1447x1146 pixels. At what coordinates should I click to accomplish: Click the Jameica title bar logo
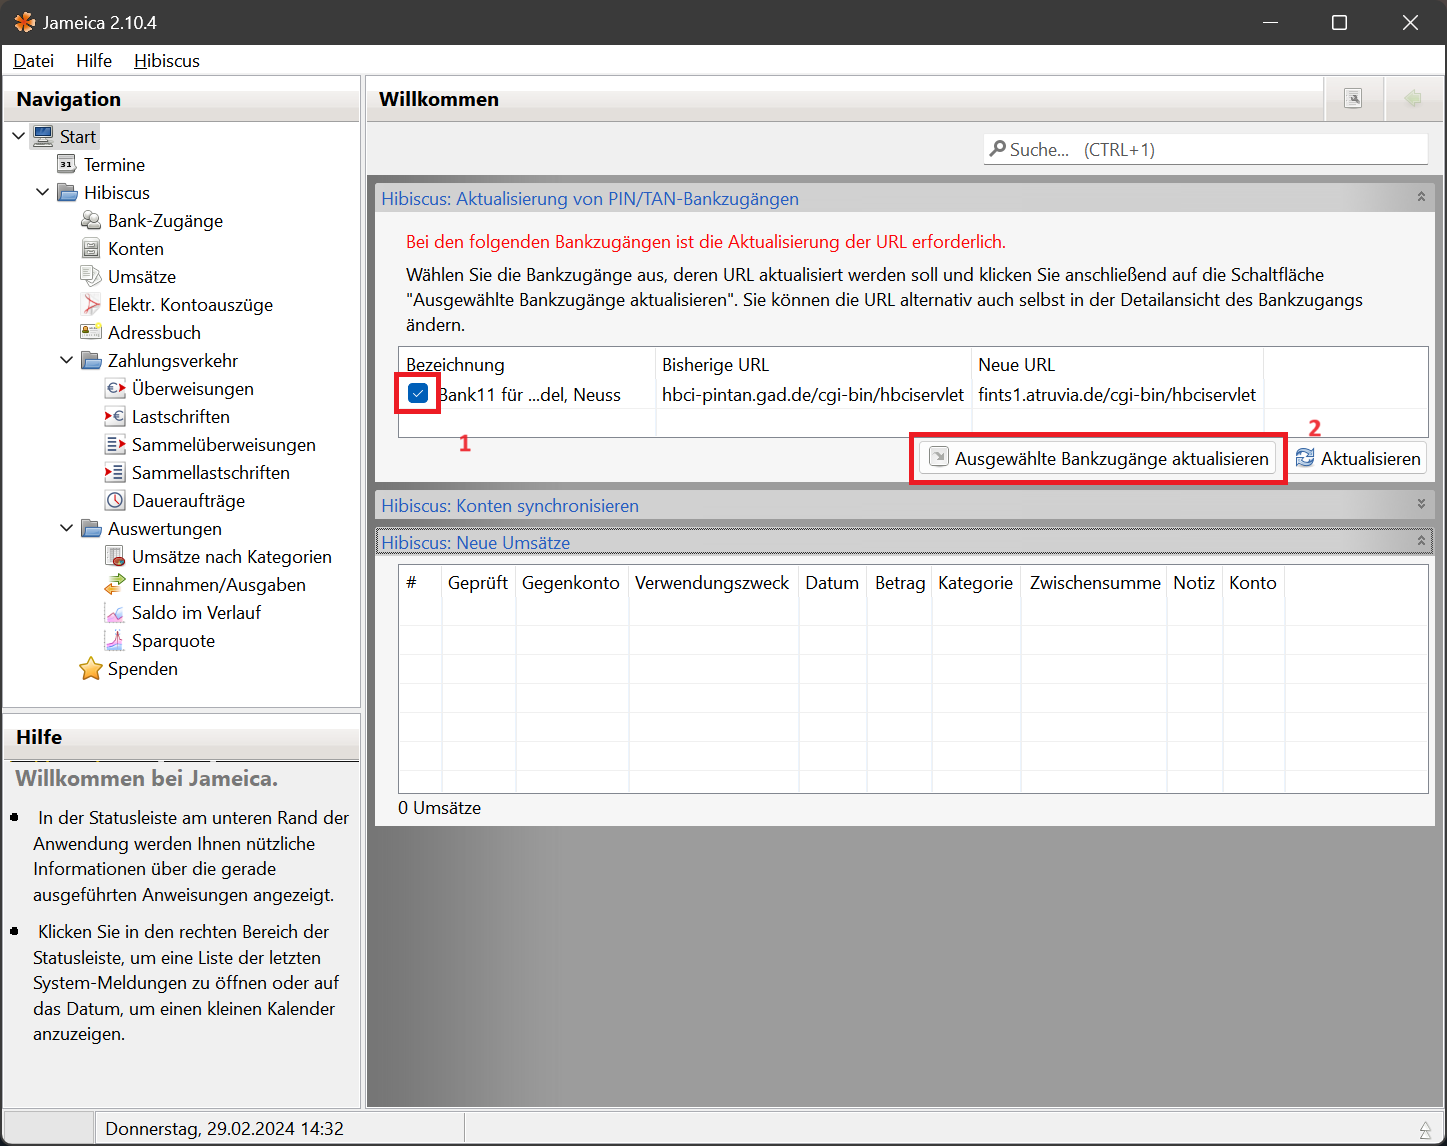[x=24, y=22]
